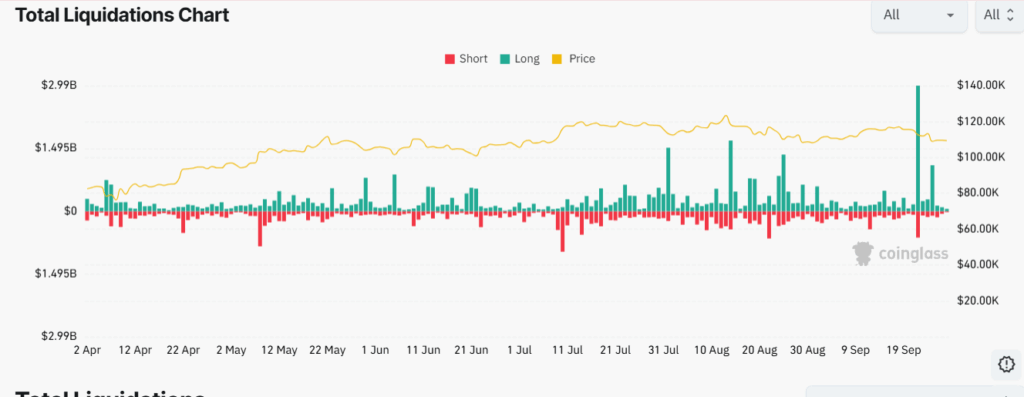Click the '21 Jul' date label
This screenshot has width=1024, height=397.
pyautogui.click(x=615, y=351)
